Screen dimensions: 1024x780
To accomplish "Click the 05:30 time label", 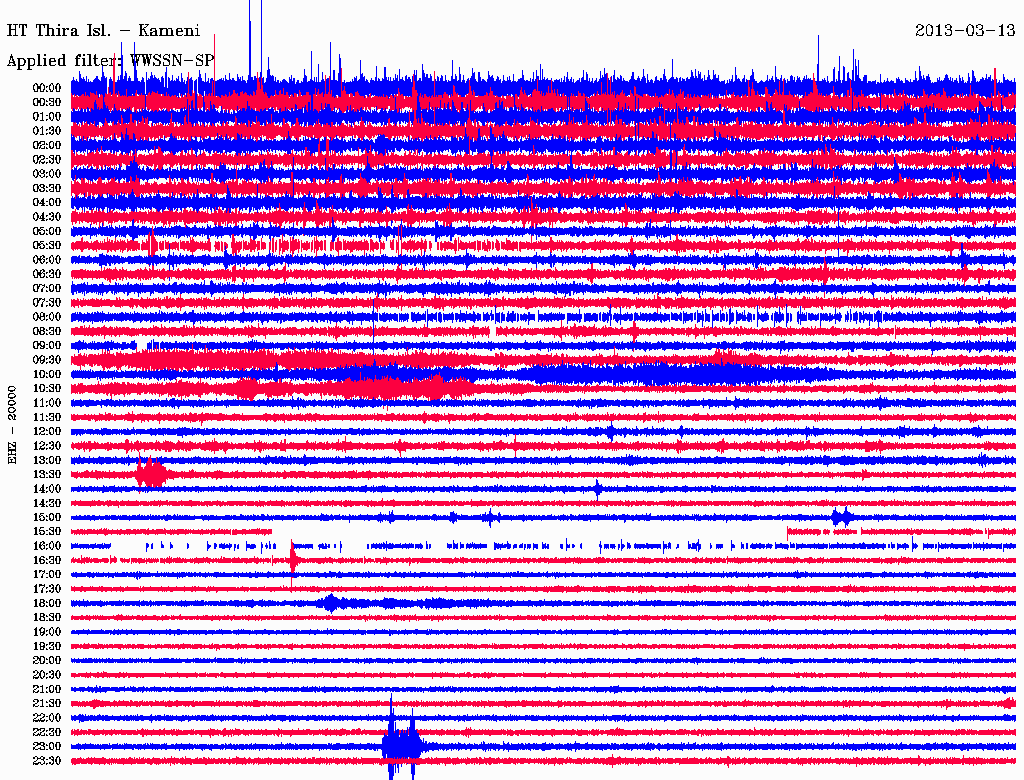I will coord(47,245).
